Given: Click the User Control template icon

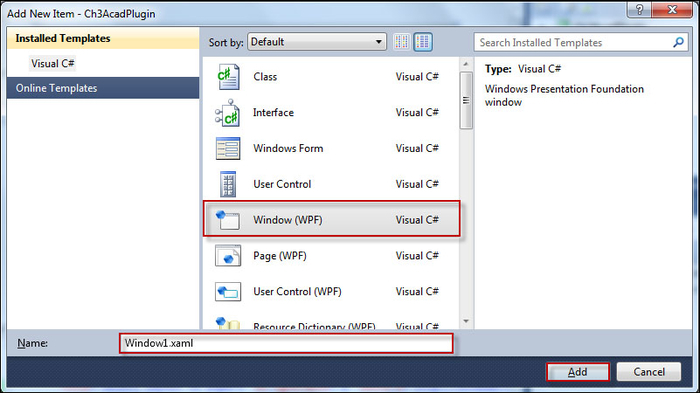Looking at the screenshot, I should pyautogui.click(x=228, y=184).
